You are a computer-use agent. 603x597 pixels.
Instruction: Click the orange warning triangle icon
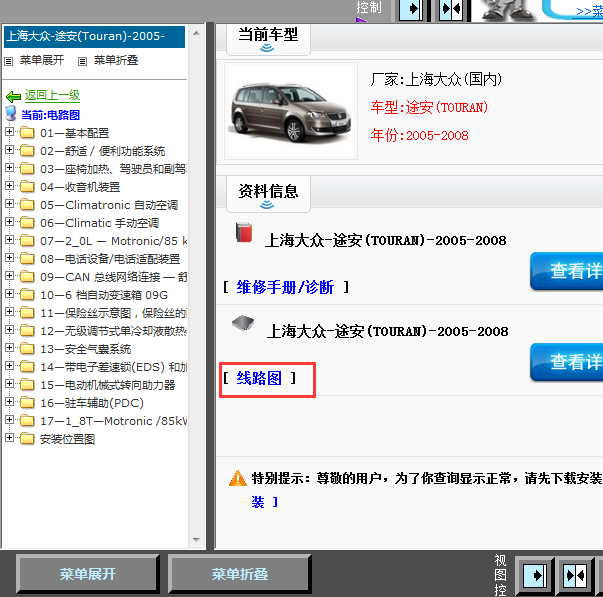pyautogui.click(x=238, y=479)
